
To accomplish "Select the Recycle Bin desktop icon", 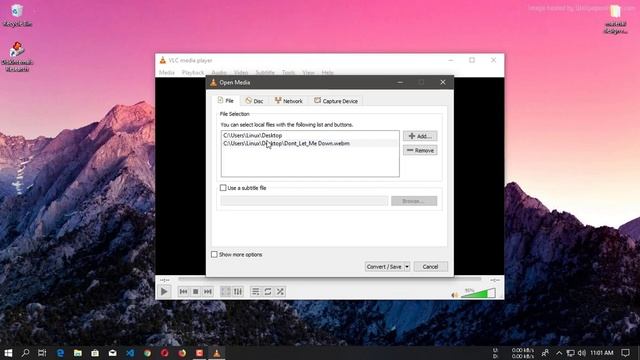I will (x=17, y=15).
